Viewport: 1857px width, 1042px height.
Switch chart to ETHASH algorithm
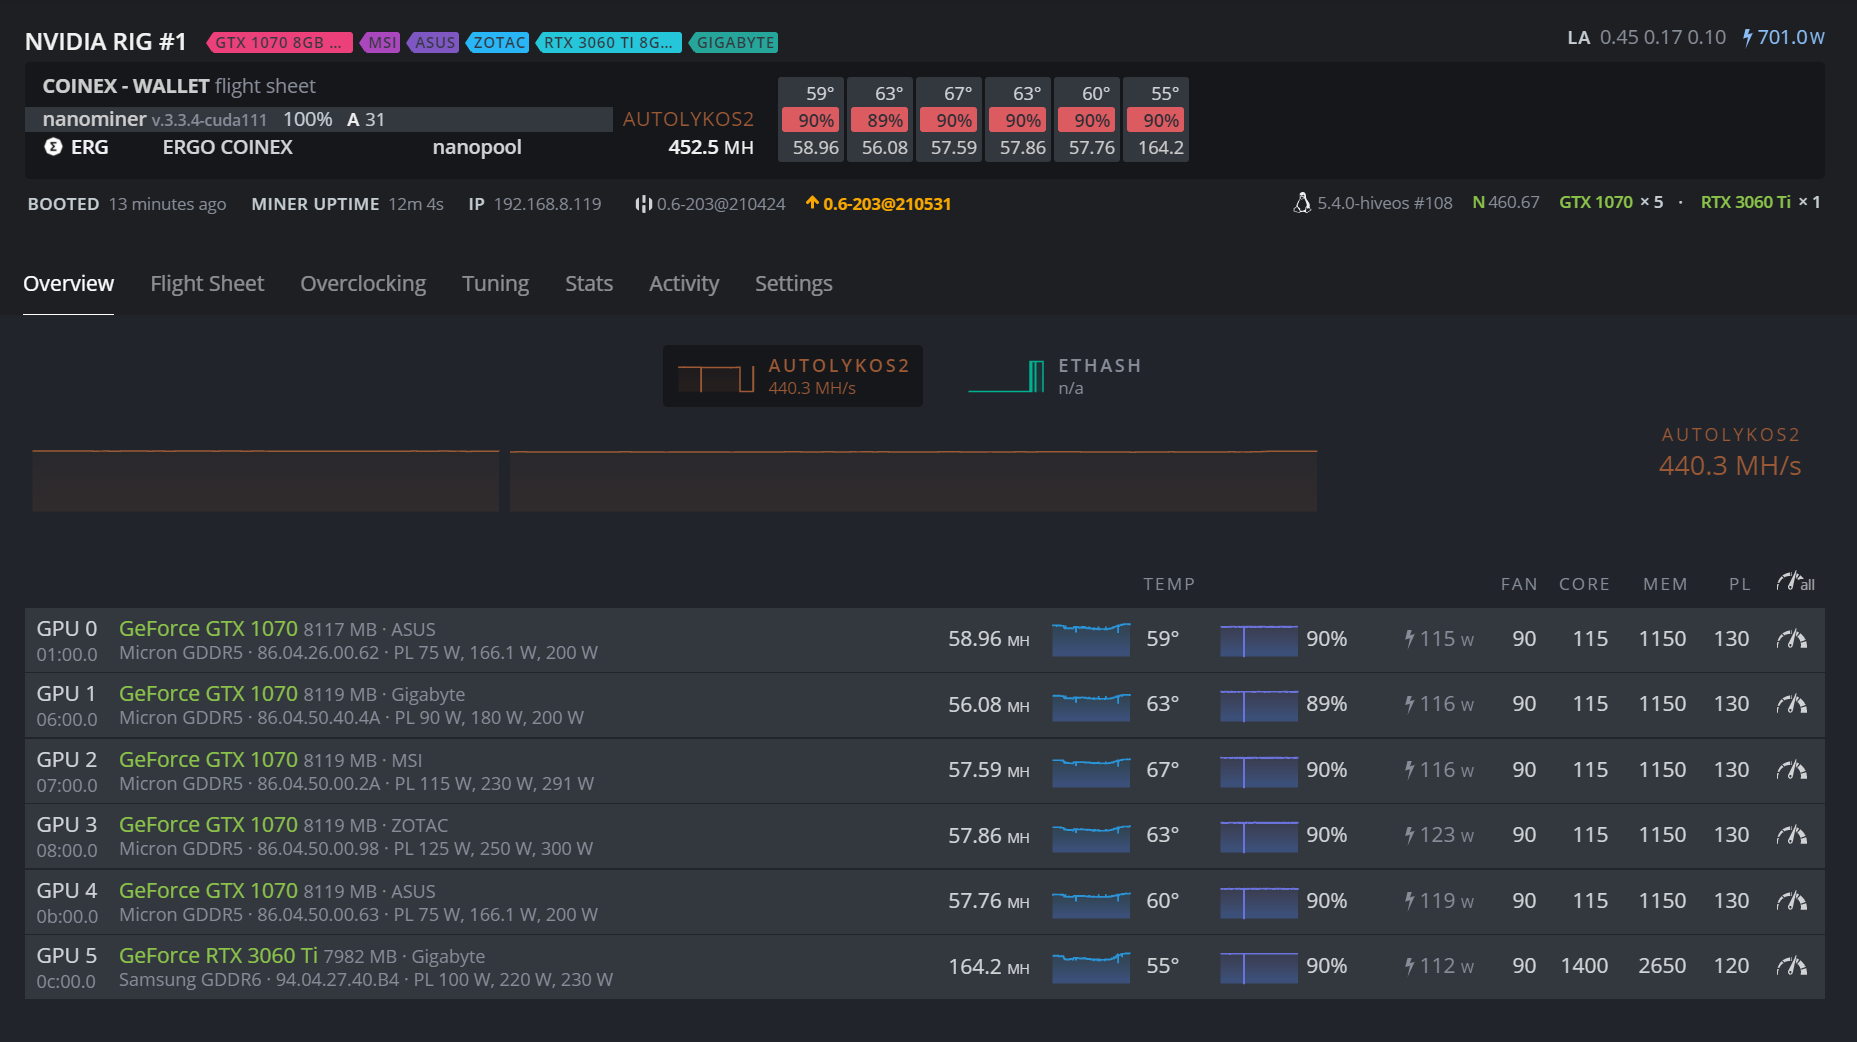(1055, 376)
